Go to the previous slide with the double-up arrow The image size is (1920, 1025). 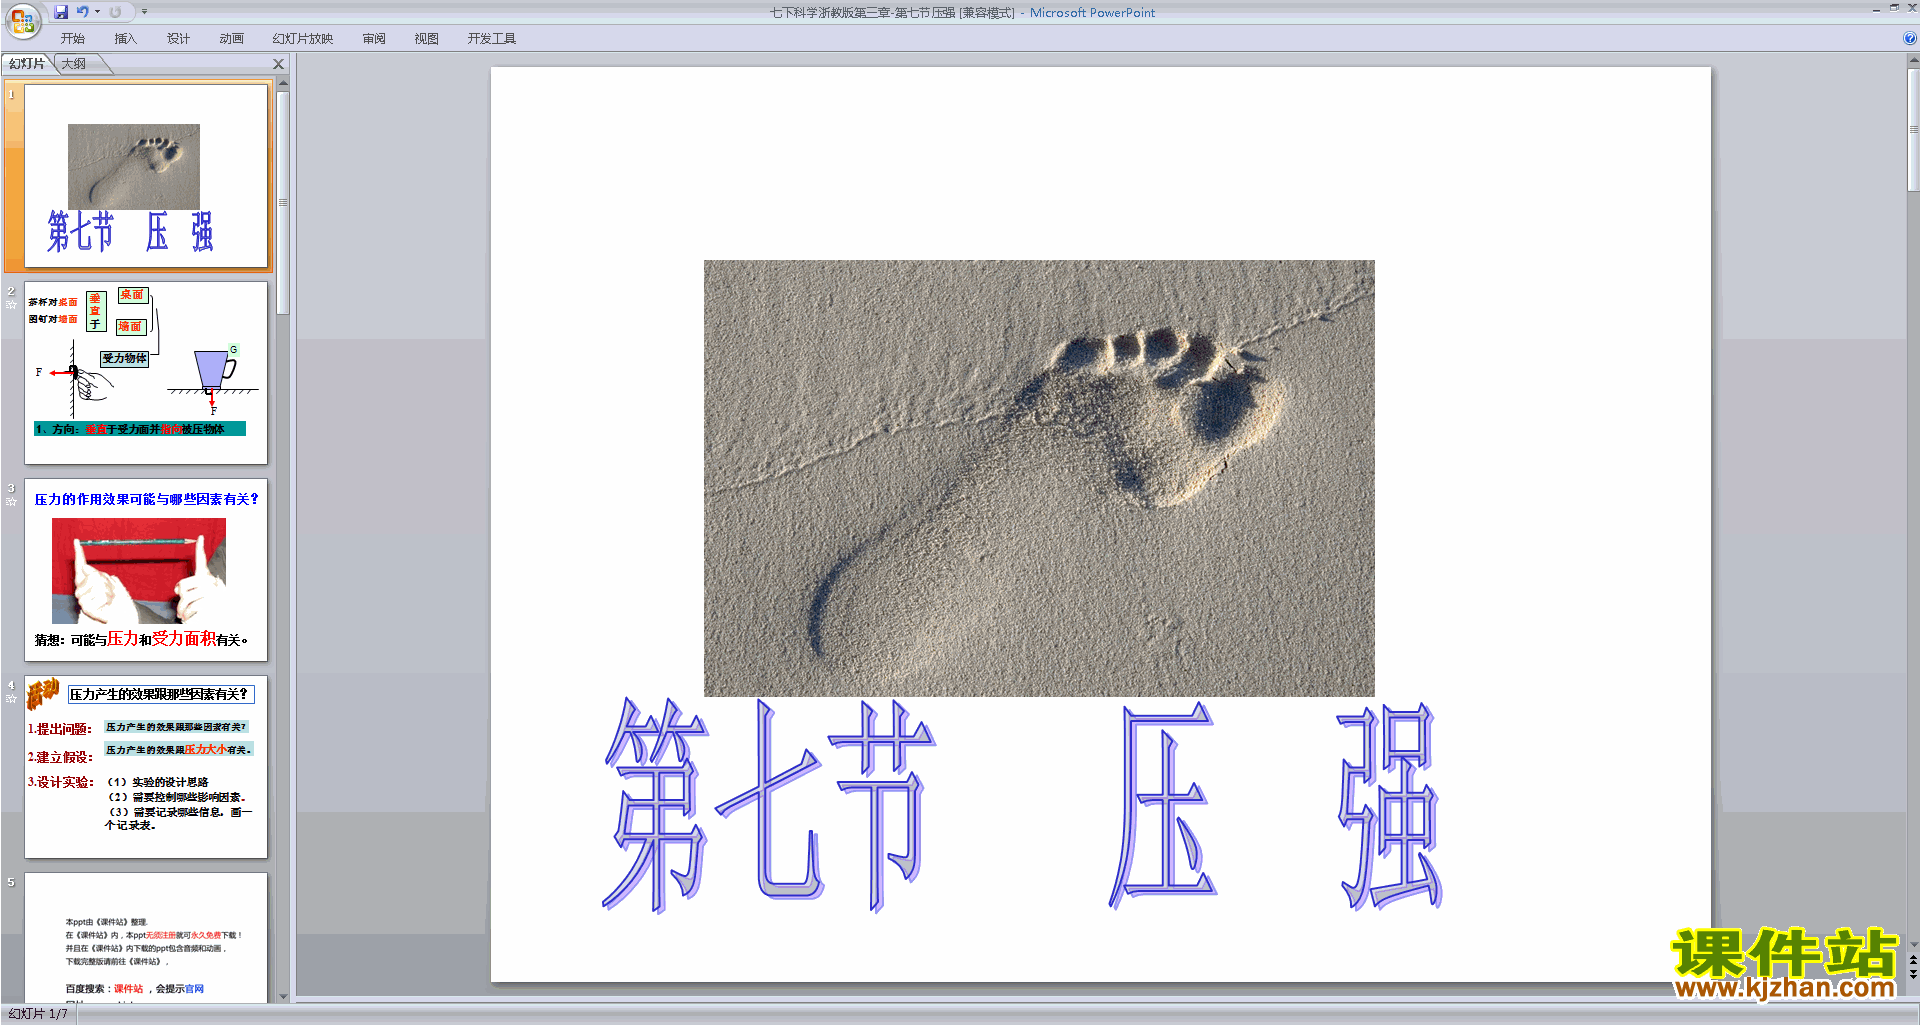[1913, 960]
